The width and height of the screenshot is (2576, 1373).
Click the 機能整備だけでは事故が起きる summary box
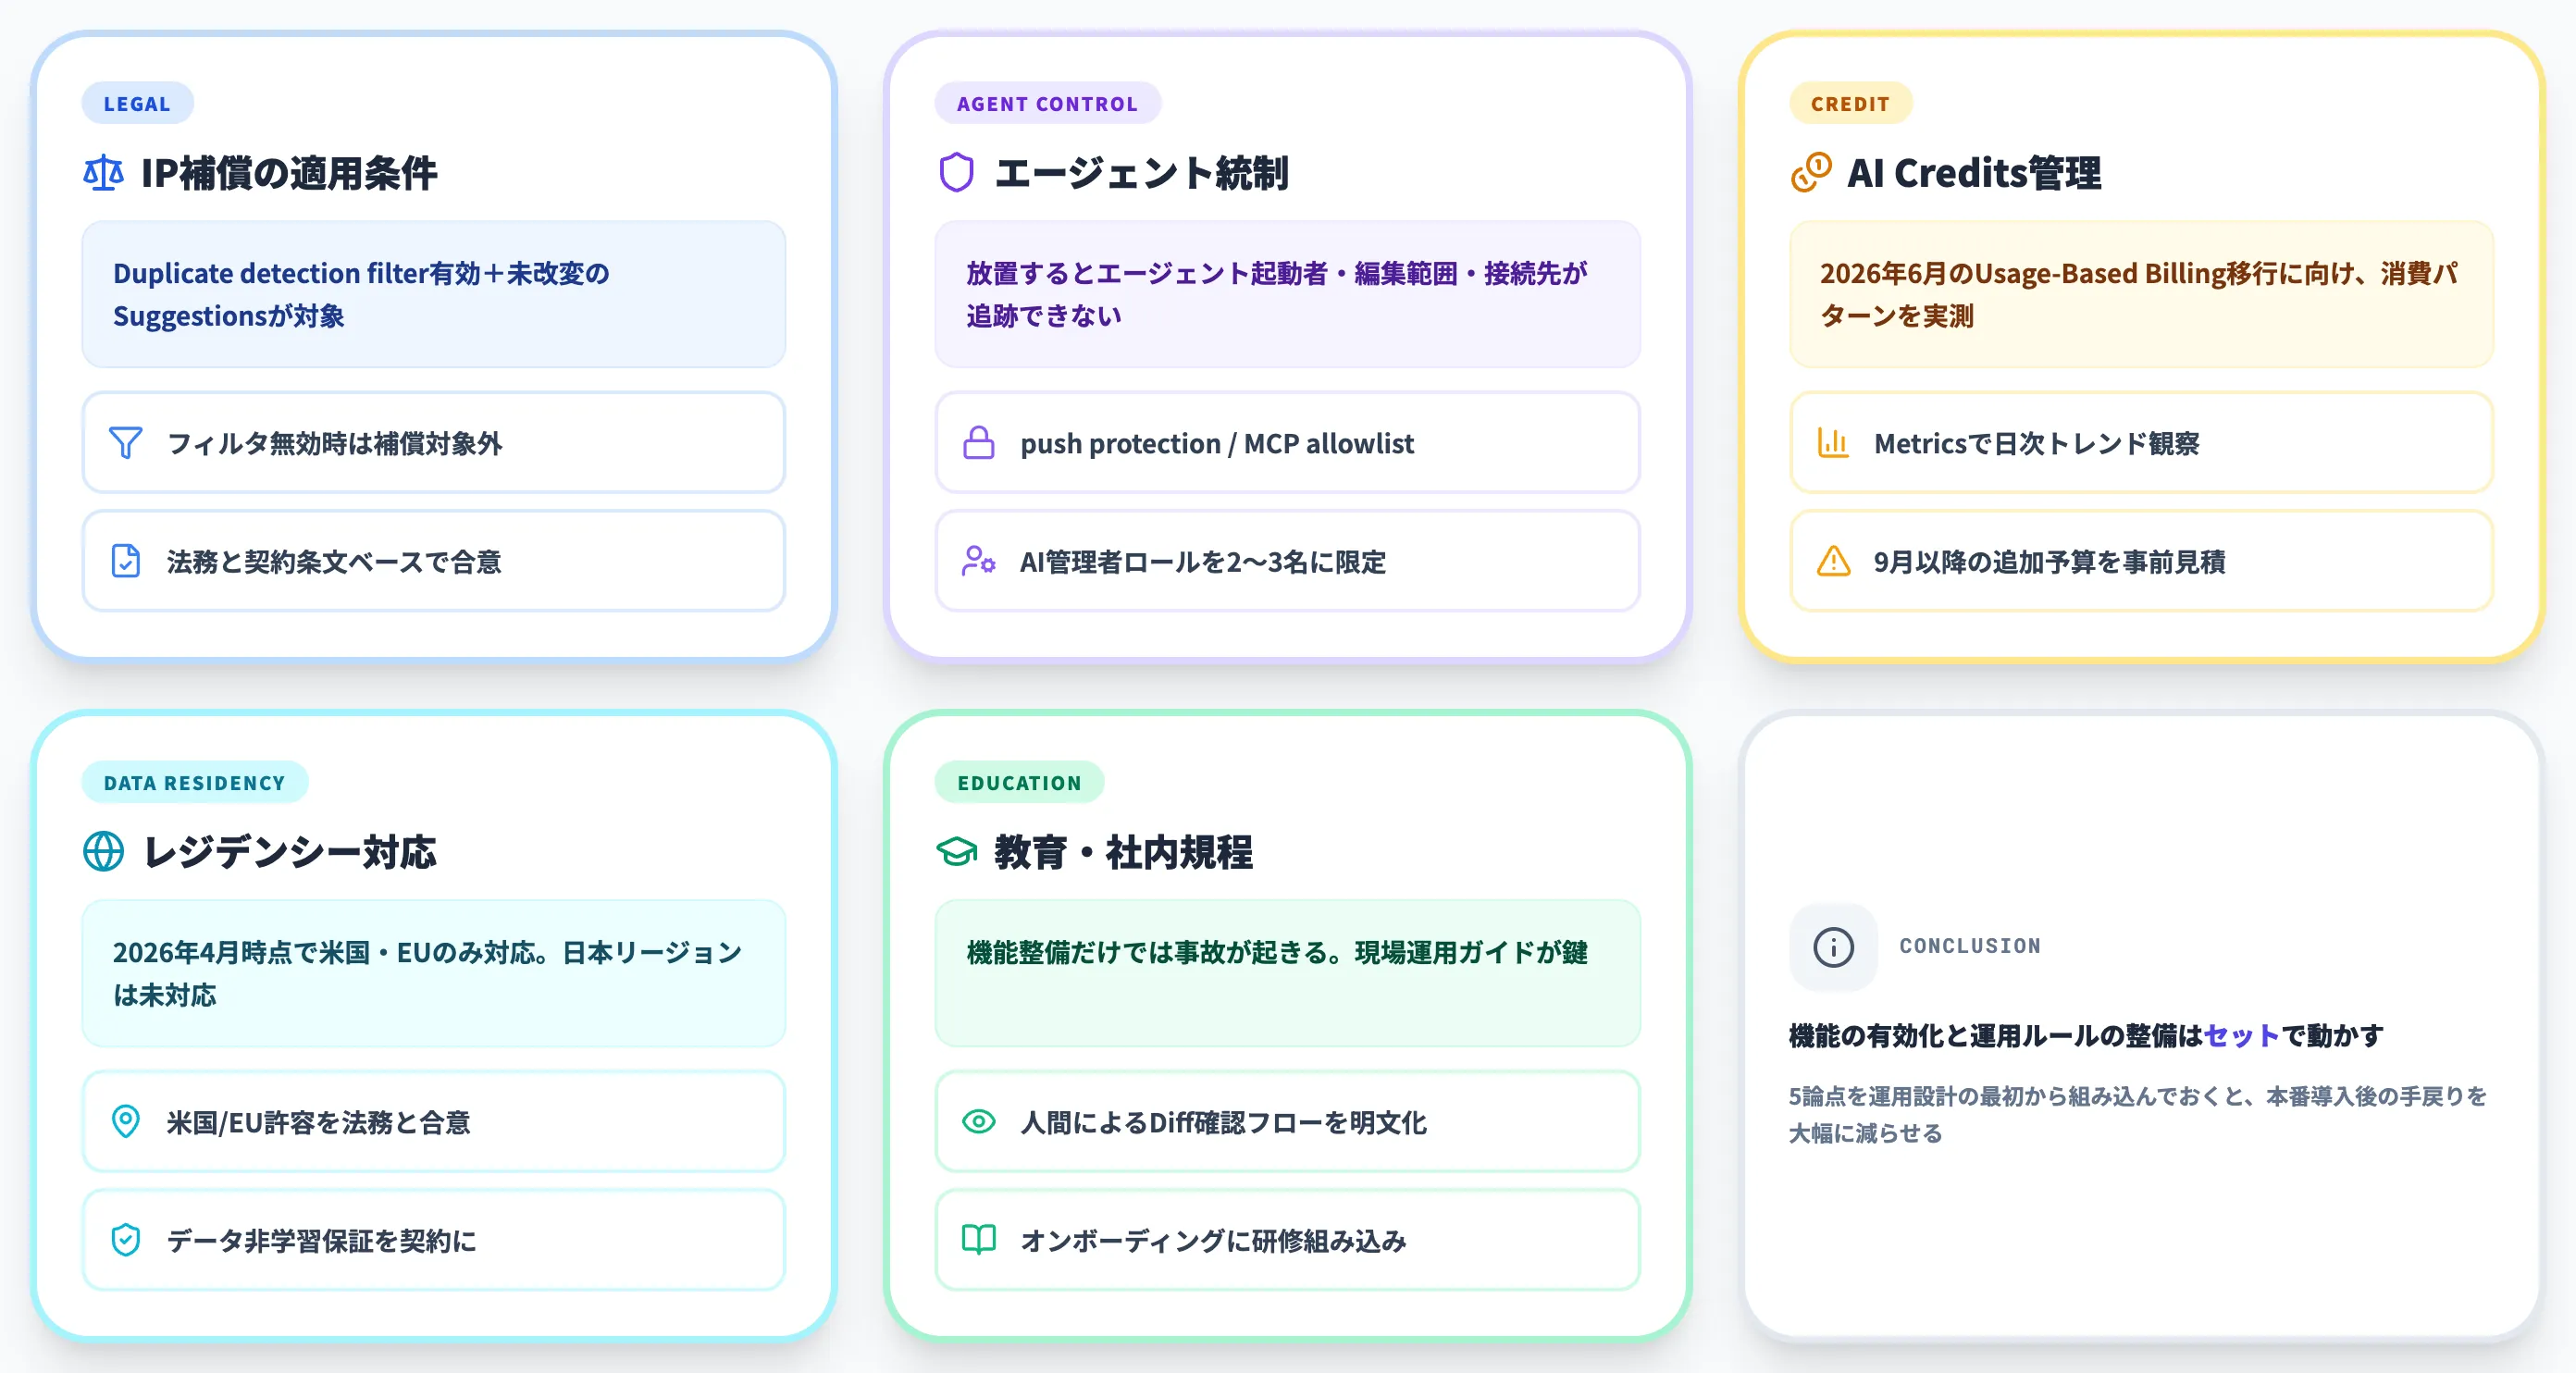(x=1287, y=973)
